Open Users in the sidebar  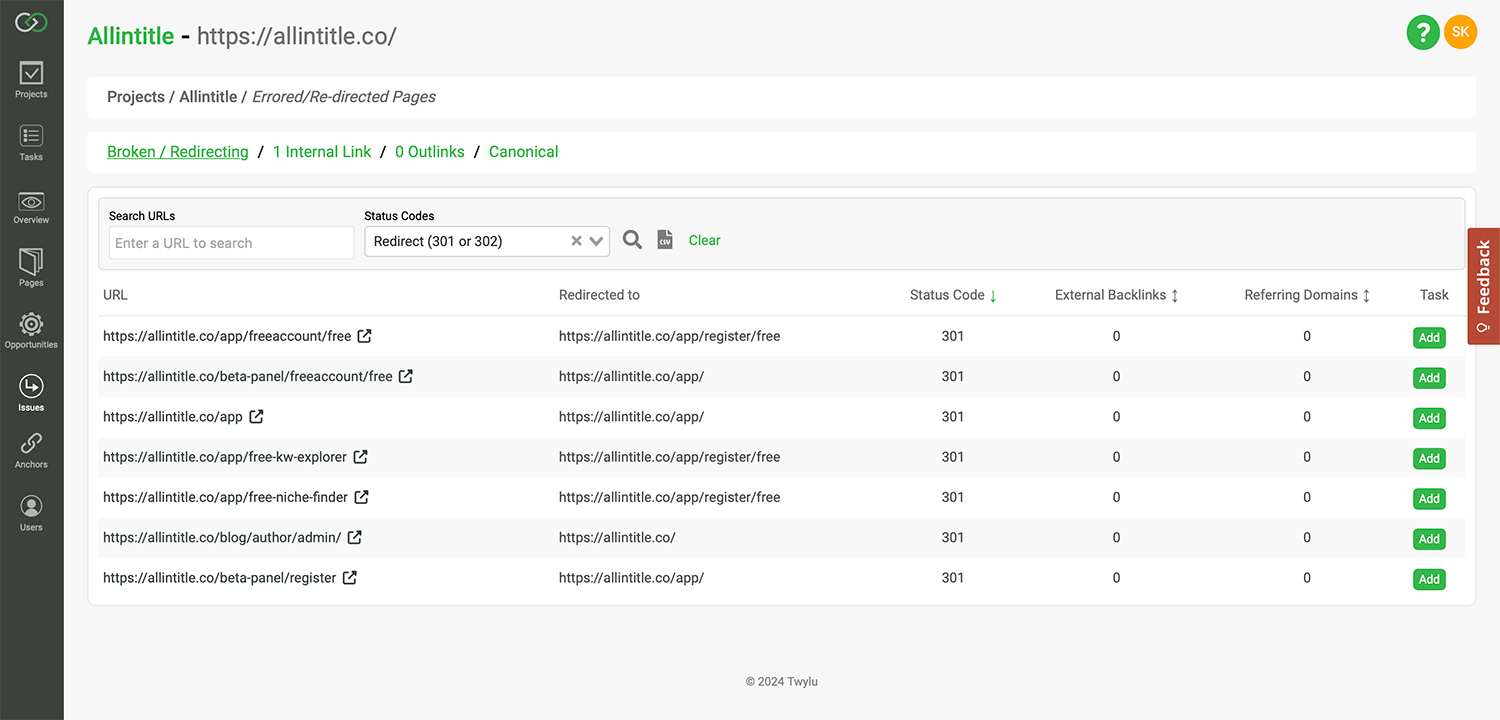pos(31,513)
